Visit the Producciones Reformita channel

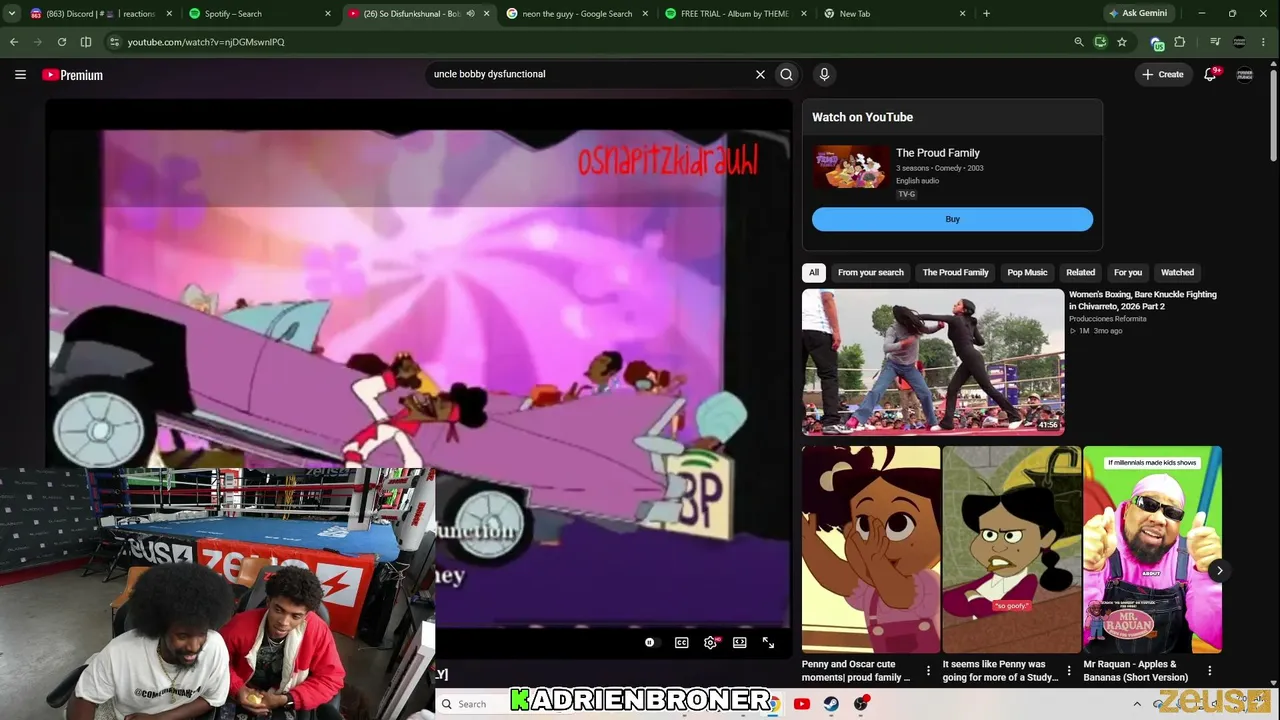coord(1108,319)
